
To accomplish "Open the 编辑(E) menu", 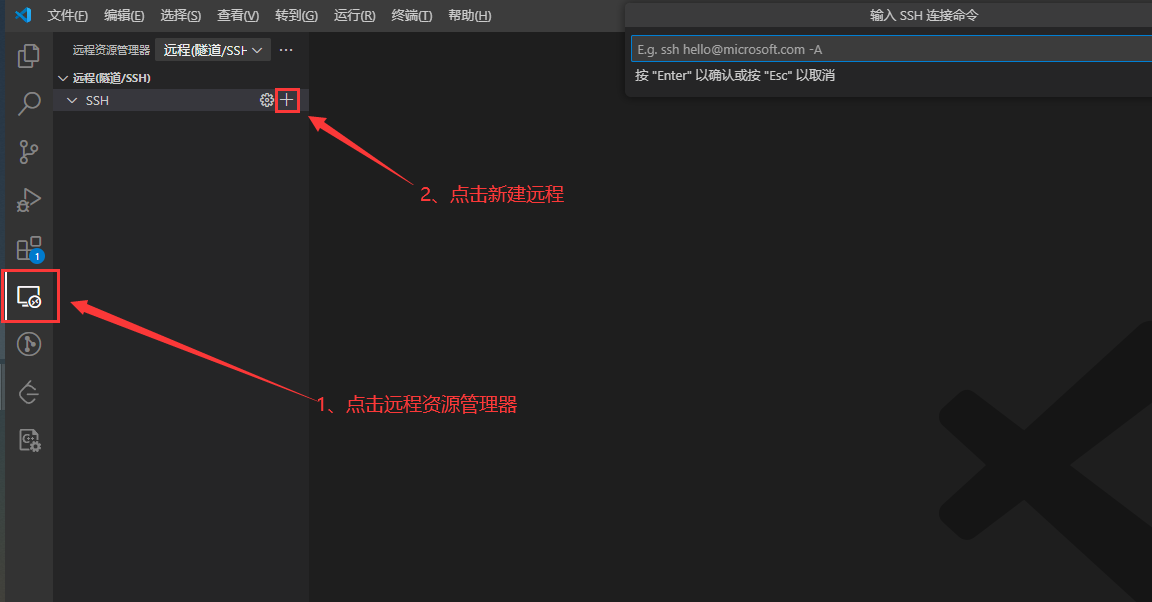I will (x=124, y=15).
